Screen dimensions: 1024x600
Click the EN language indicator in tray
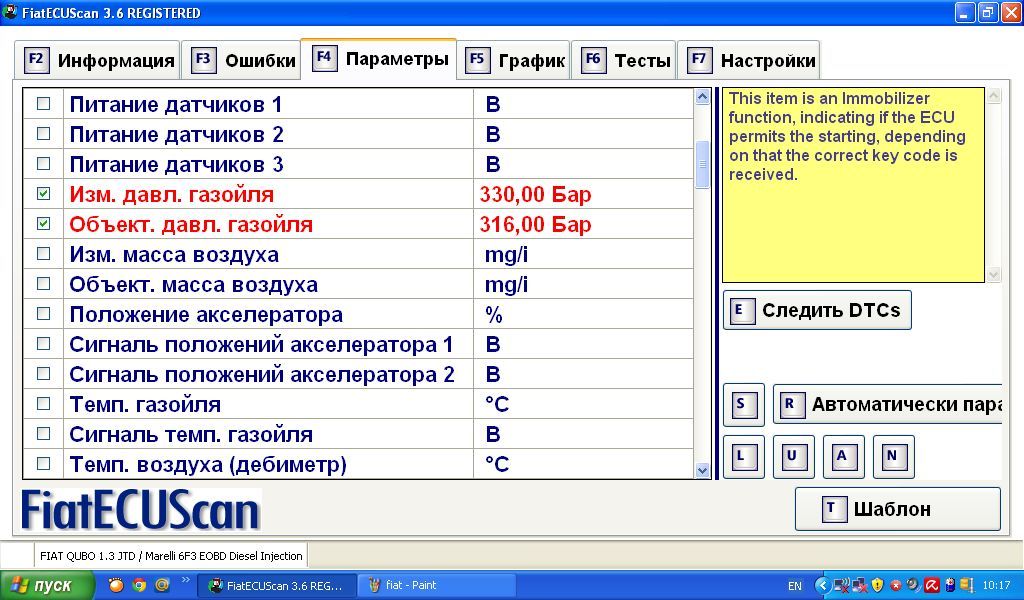pos(795,585)
